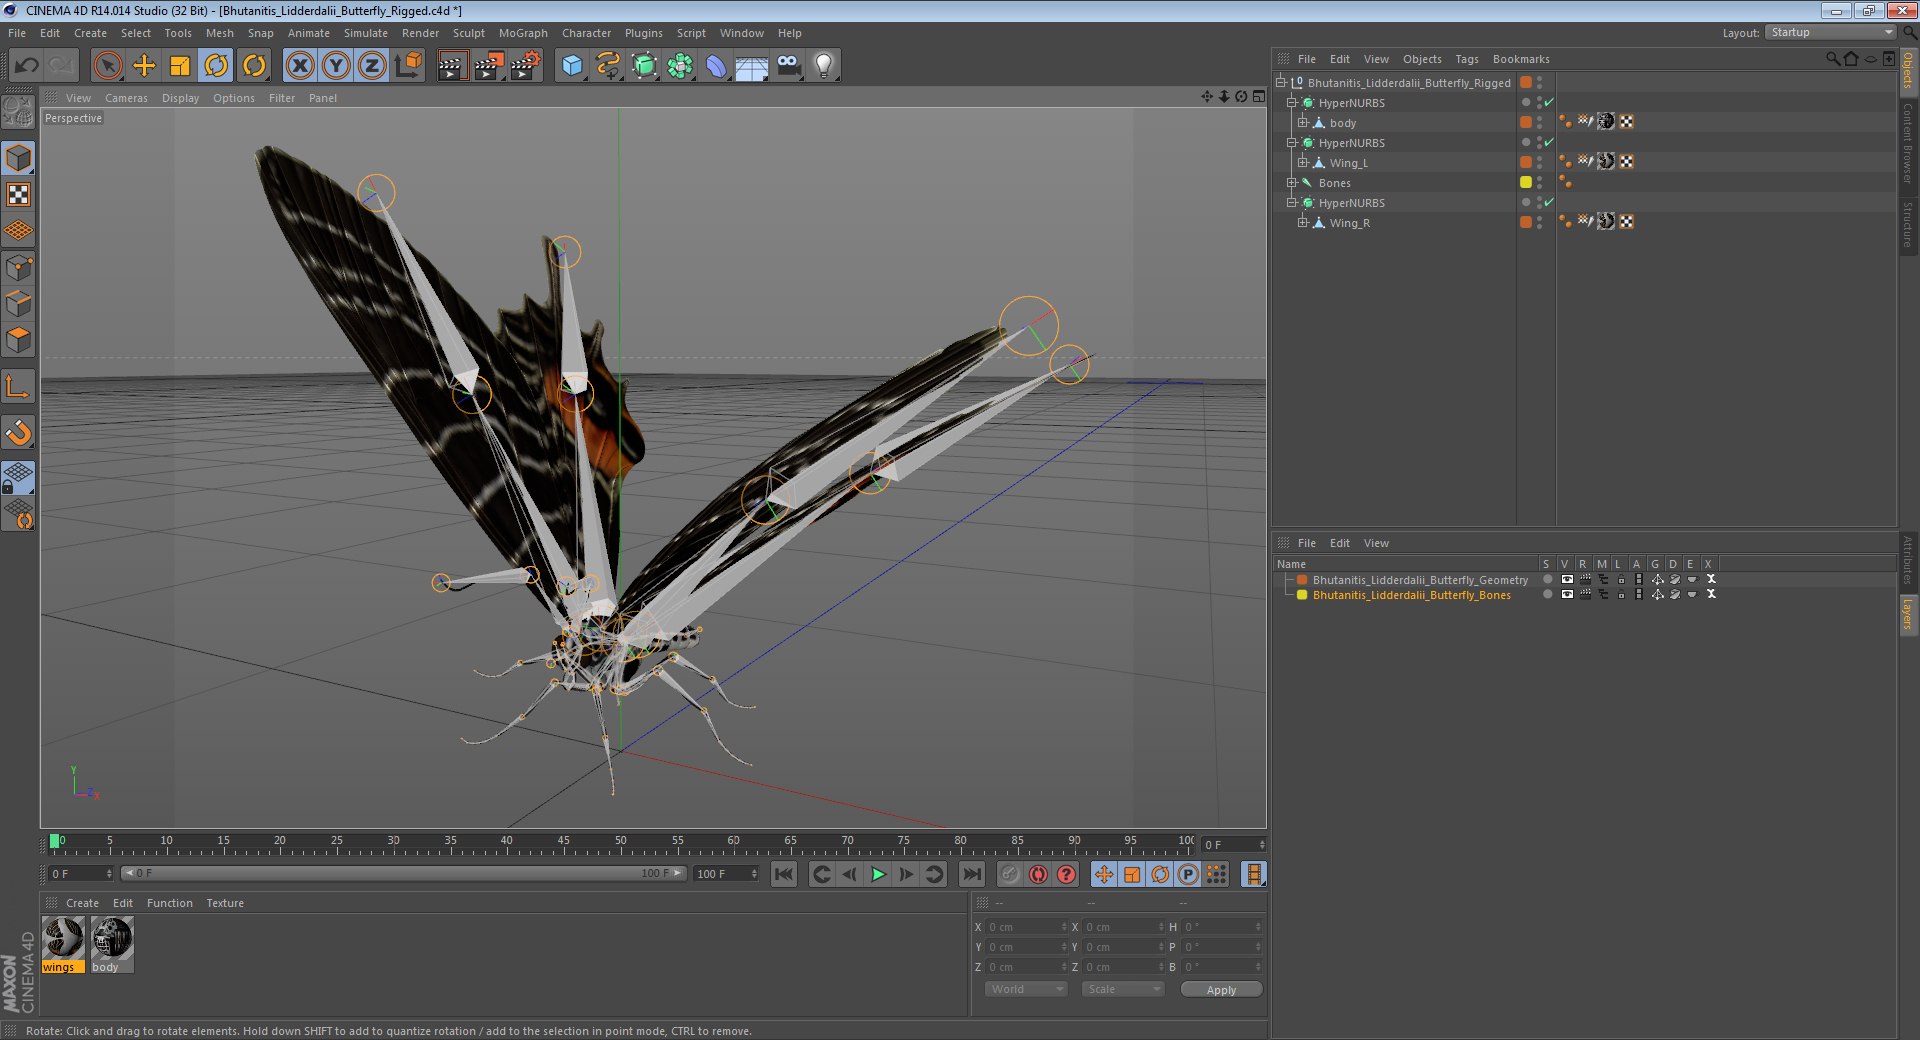The width and height of the screenshot is (1920, 1040).
Task: Add a light object
Action: [x=824, y=66]
